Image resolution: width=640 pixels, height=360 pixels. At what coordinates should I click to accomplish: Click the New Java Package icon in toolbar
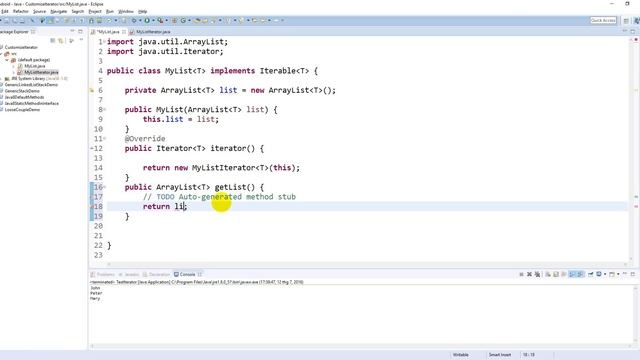click(x=174, y=20)
